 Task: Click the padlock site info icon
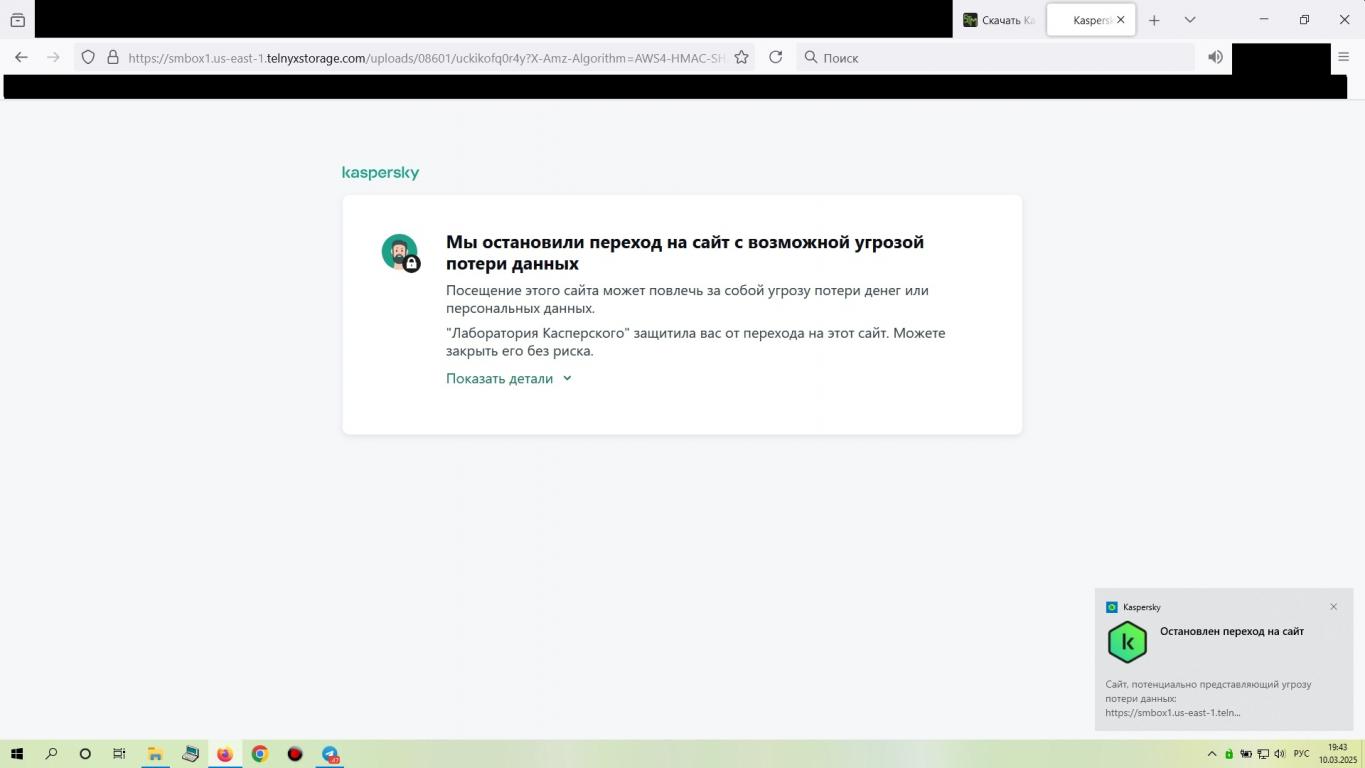click(x=112, y=58)
